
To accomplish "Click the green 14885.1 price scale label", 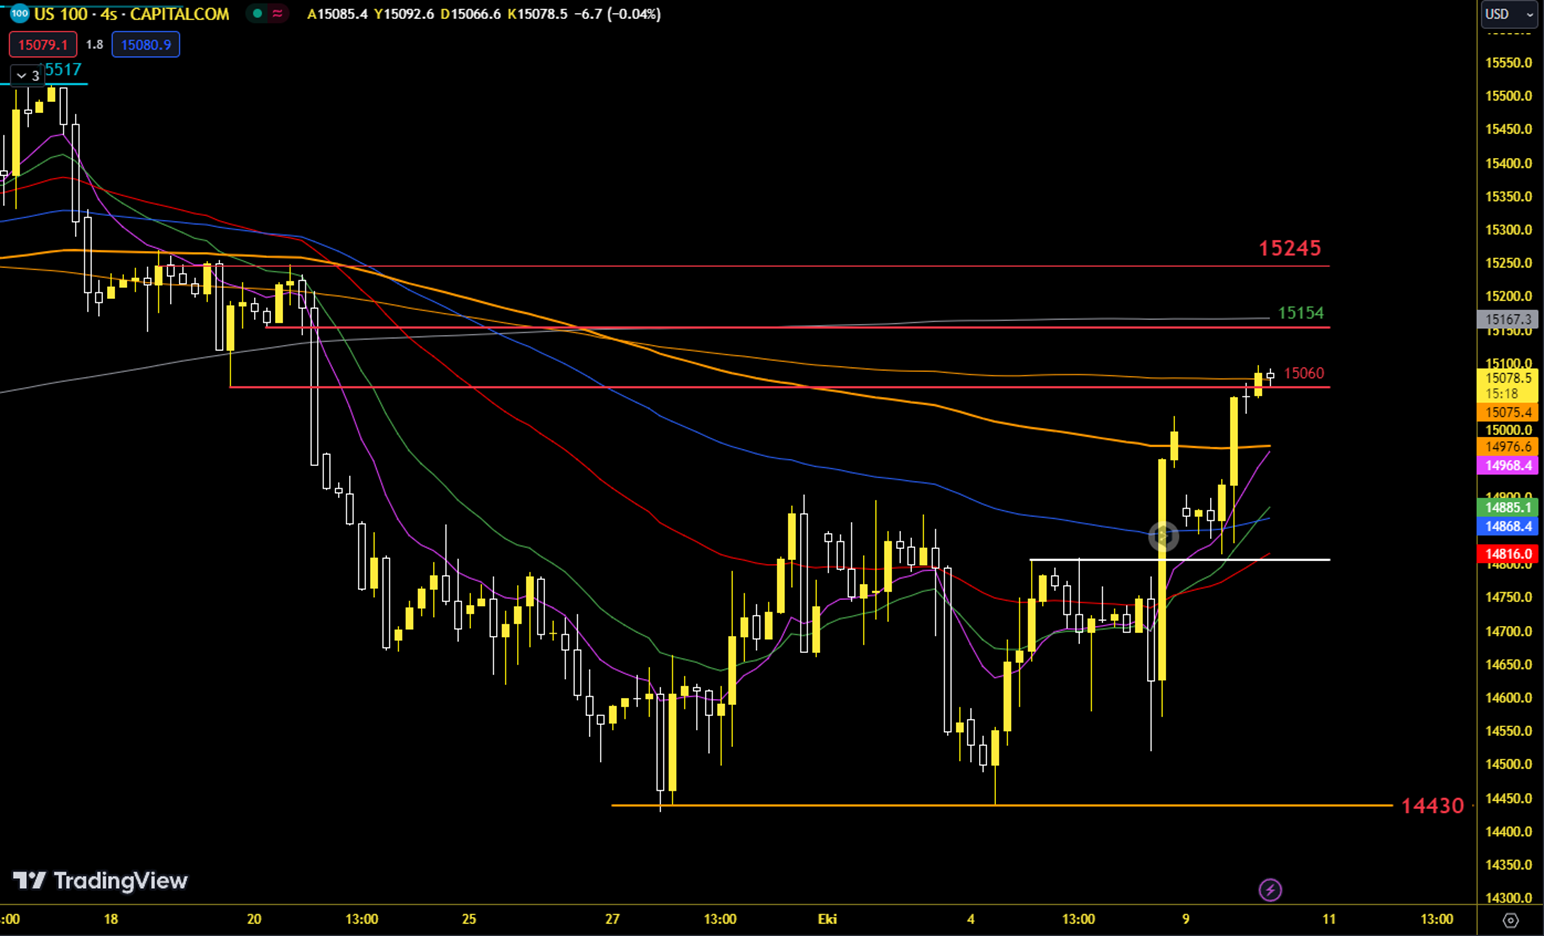I will 1508,508.
